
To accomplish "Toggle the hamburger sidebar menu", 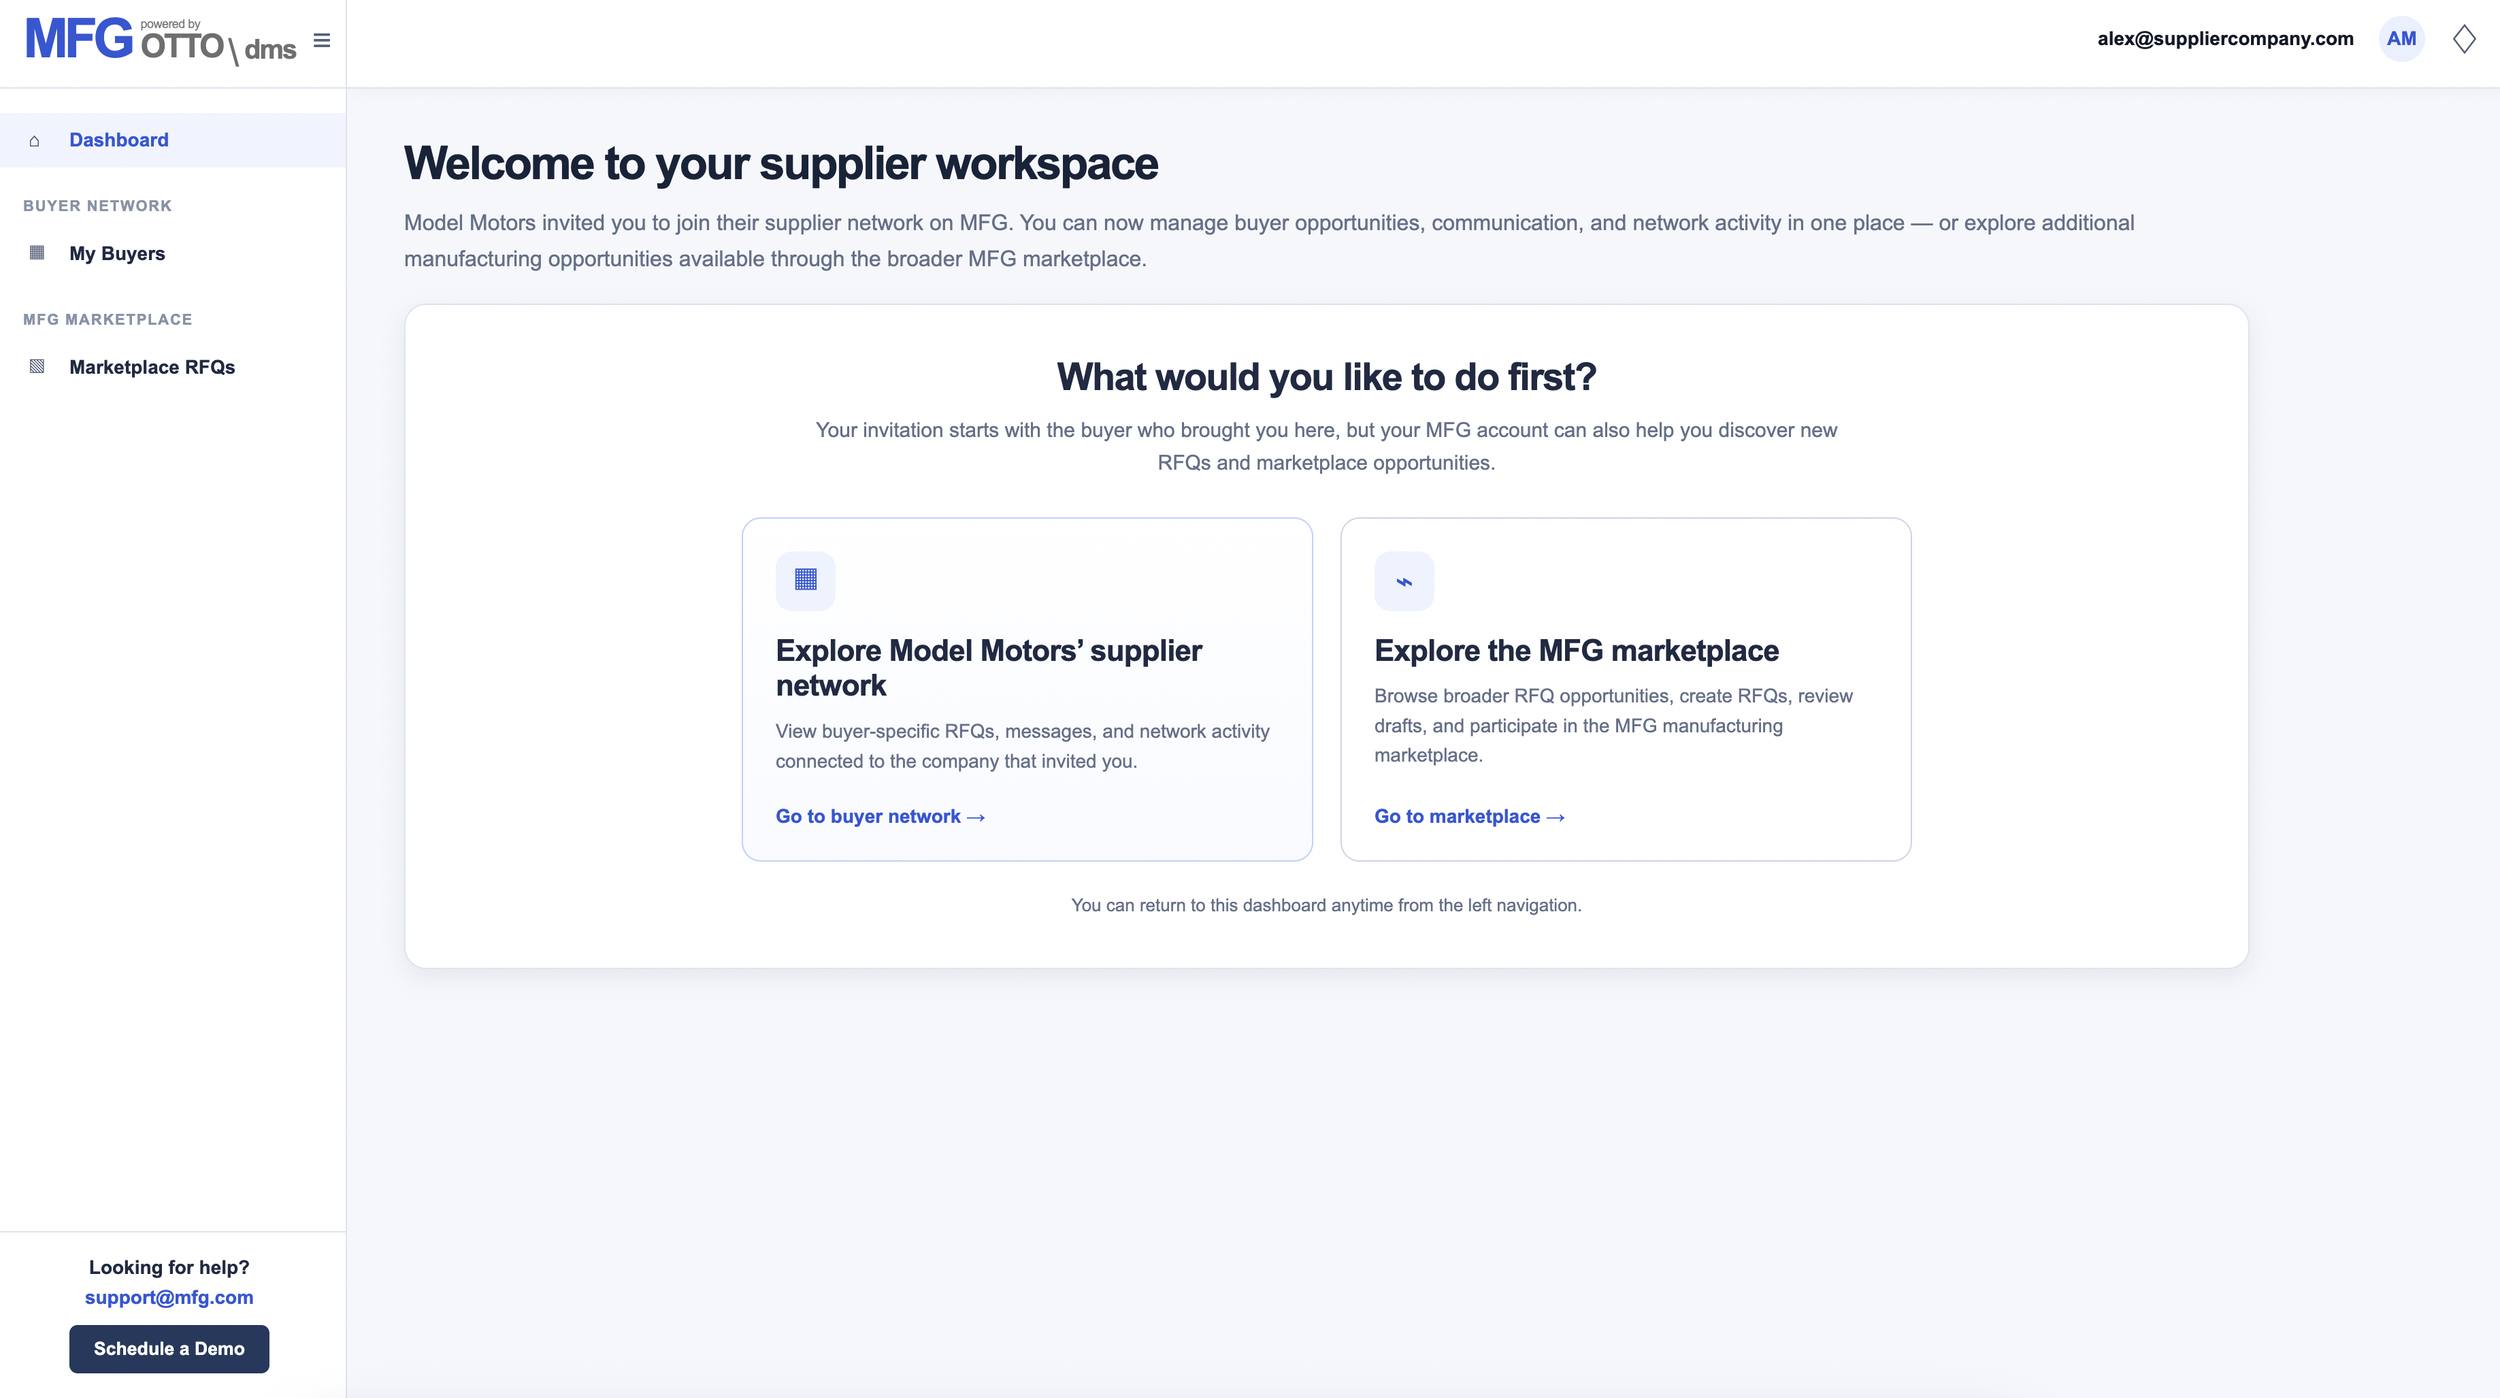I will click(322, 40).
